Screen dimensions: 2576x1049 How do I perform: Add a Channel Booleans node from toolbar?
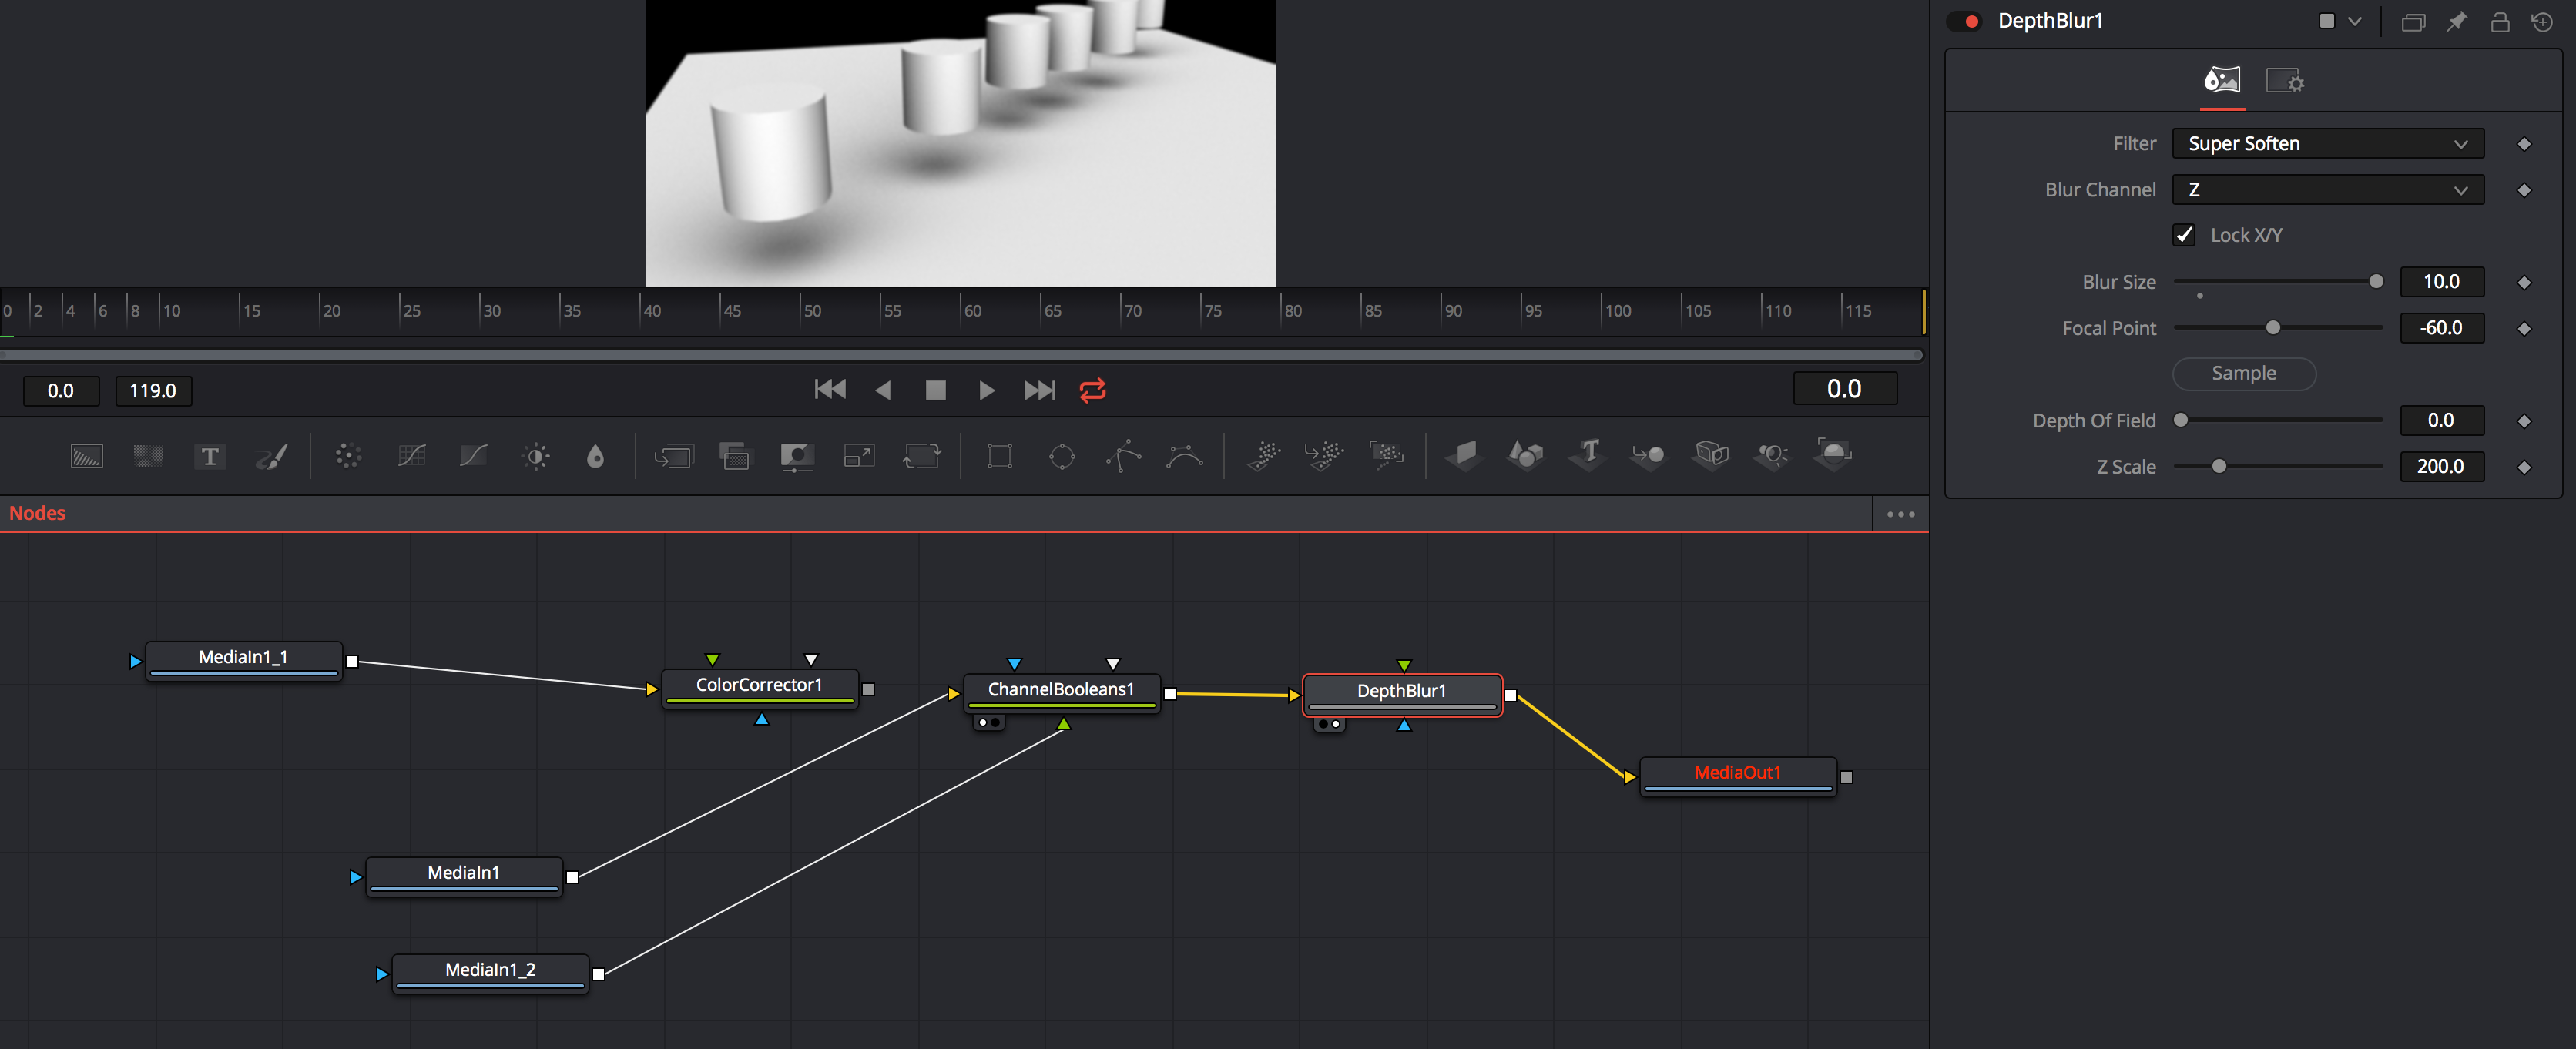[x=735, y=456]
